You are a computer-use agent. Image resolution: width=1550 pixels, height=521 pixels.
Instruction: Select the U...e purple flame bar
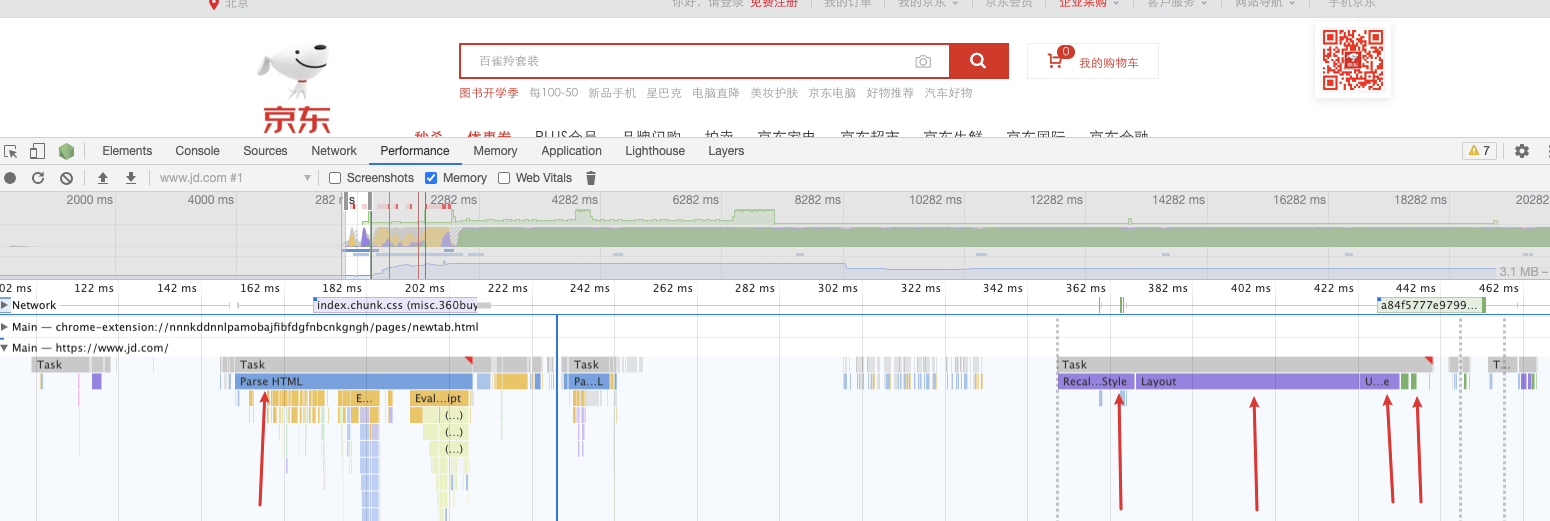[1379, 381]
